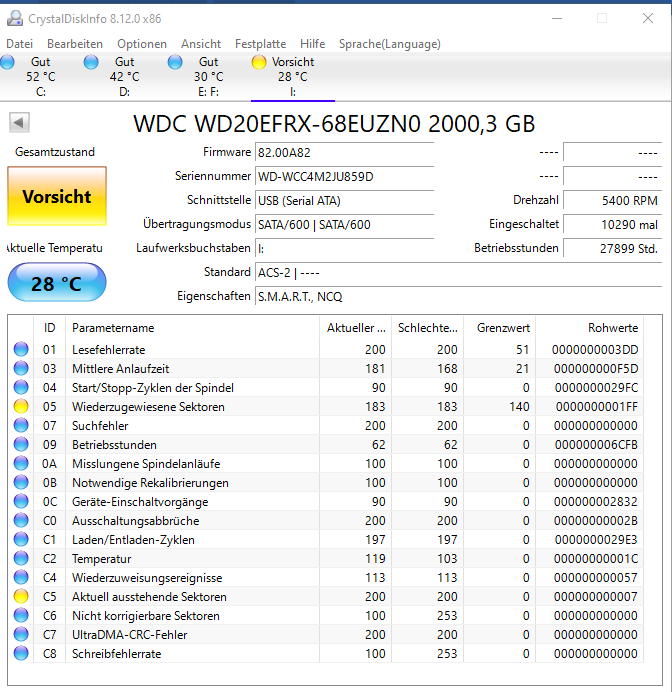Click raw value 0000000003DD
Viewport: 672px width, 692px height.
point(595,350)
